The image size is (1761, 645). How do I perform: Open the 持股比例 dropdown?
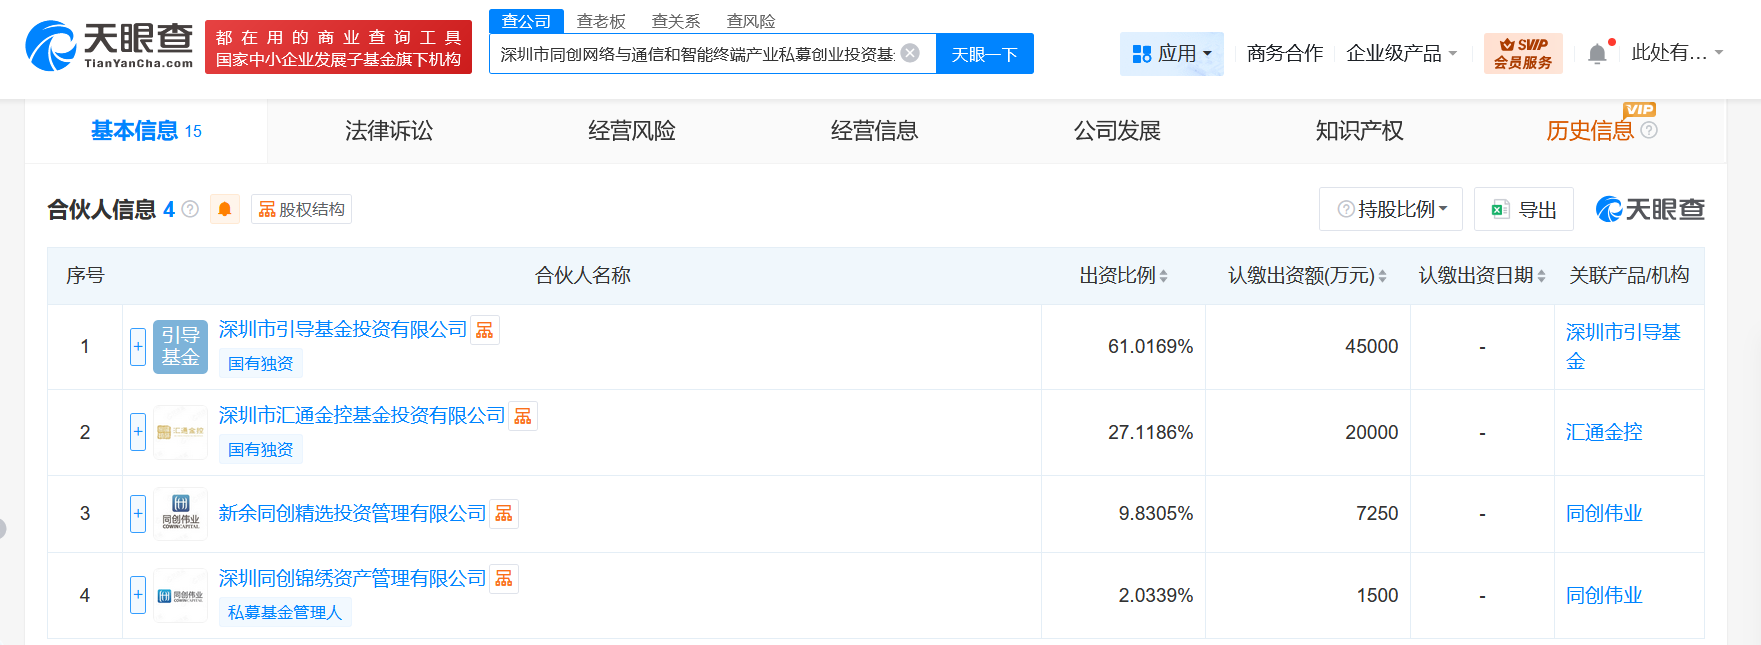tap(1391, 209)
